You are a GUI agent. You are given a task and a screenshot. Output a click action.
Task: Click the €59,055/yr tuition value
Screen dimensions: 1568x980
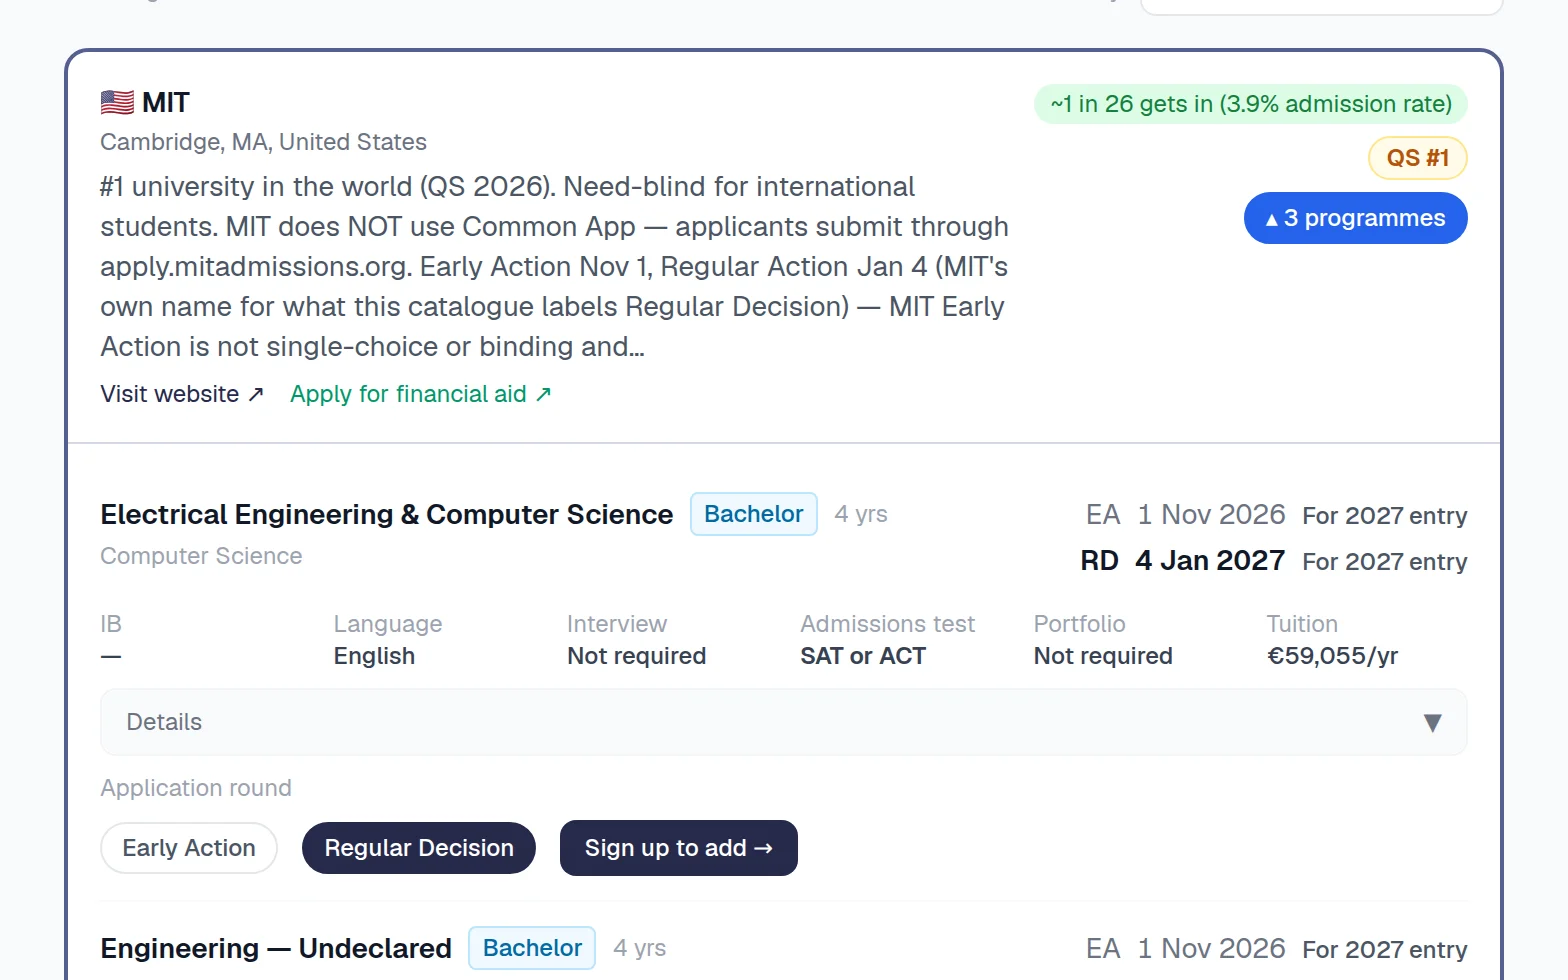[x=1332, y=656]
